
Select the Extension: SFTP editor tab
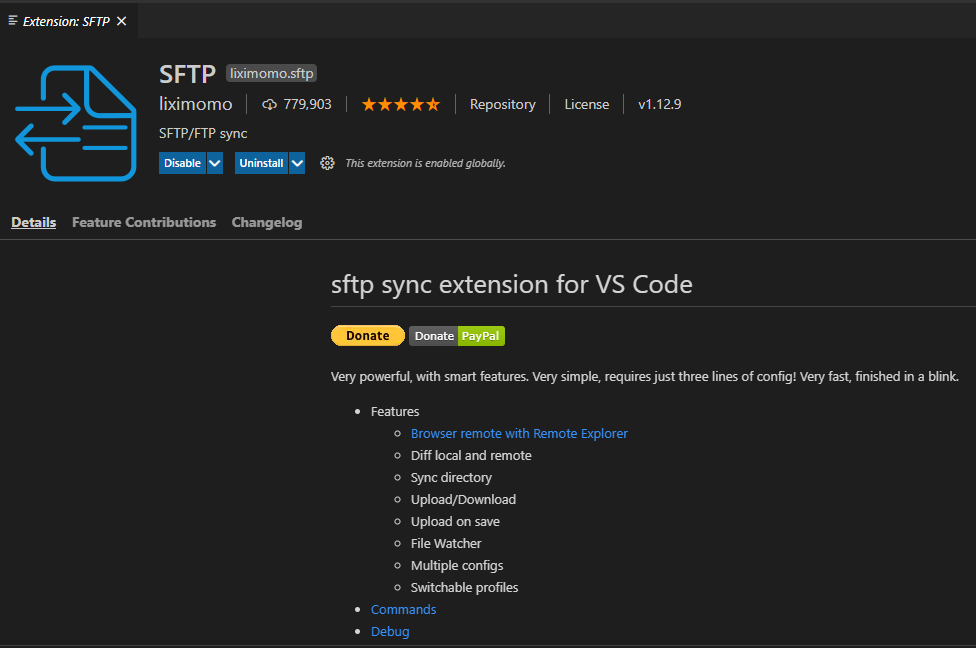(67, 21)
